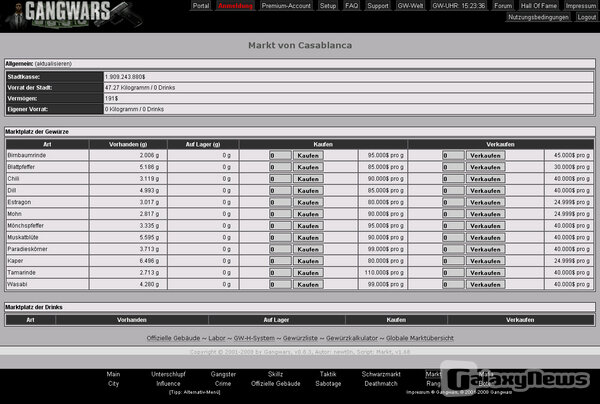
Task: Click the Alternativ-Menü tip link
Action: point(194,392)
